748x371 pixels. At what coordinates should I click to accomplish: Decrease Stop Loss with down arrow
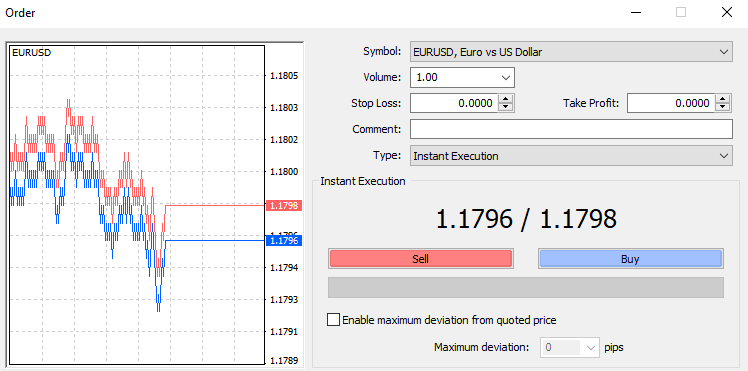[506, 107]
